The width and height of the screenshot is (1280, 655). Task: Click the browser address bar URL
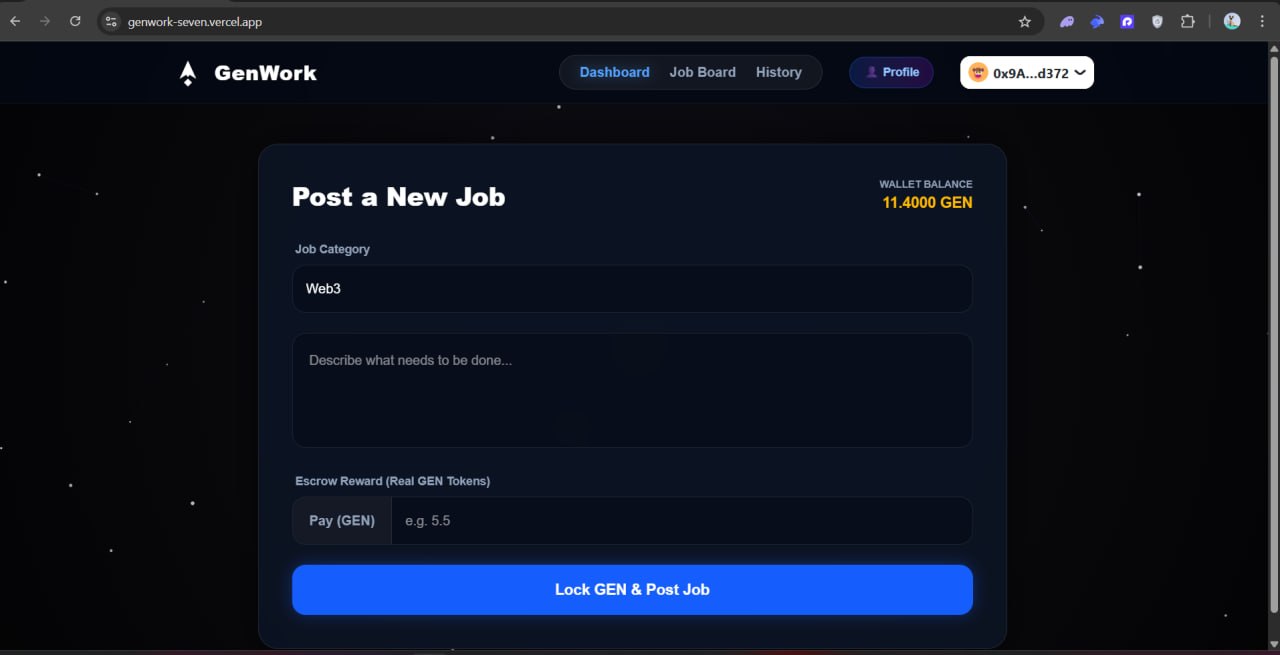click(195, 21)
